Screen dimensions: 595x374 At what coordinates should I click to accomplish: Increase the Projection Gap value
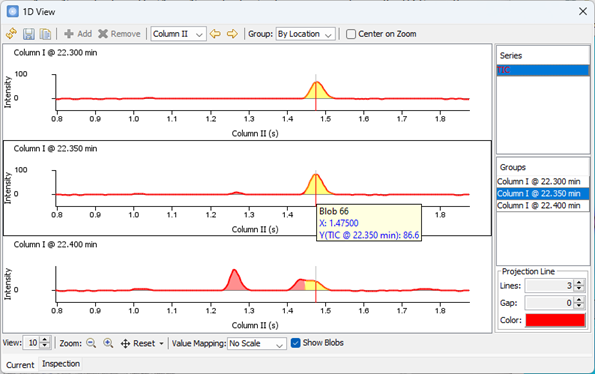tap(579, 300)
